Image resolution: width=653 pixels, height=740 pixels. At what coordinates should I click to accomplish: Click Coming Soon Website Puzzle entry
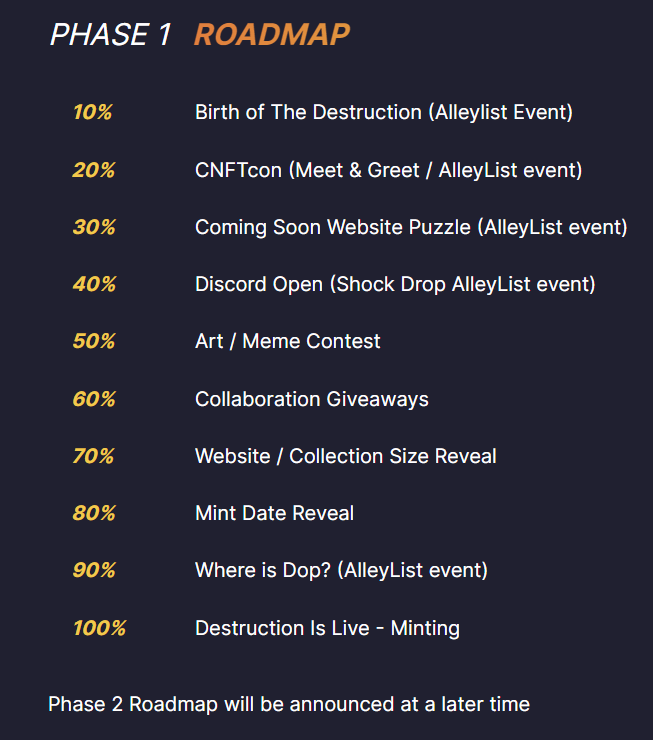pos(411,227)
